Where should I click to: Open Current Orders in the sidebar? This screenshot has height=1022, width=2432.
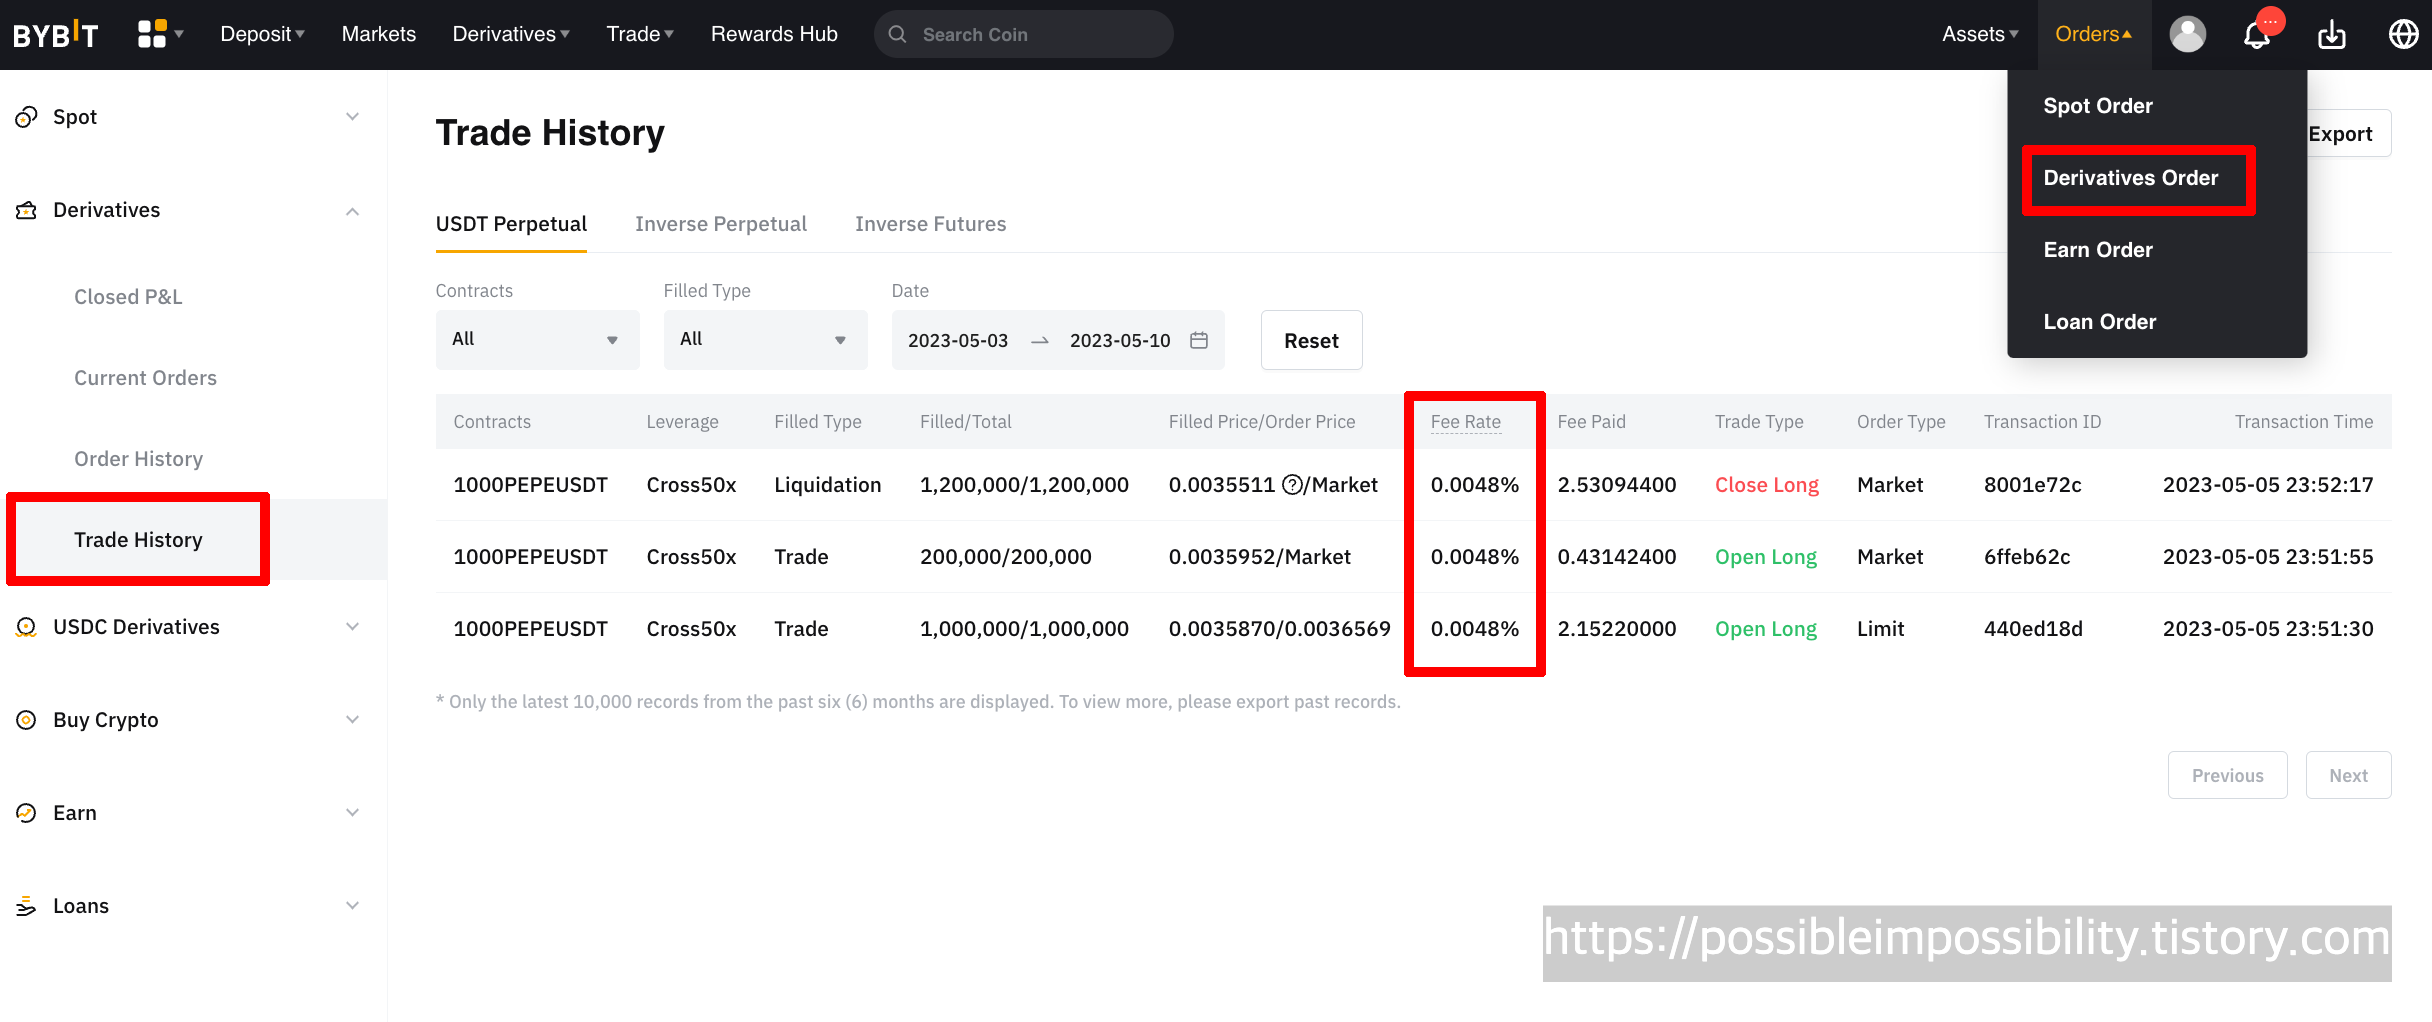pyautogui.click(x=145, y=378)
